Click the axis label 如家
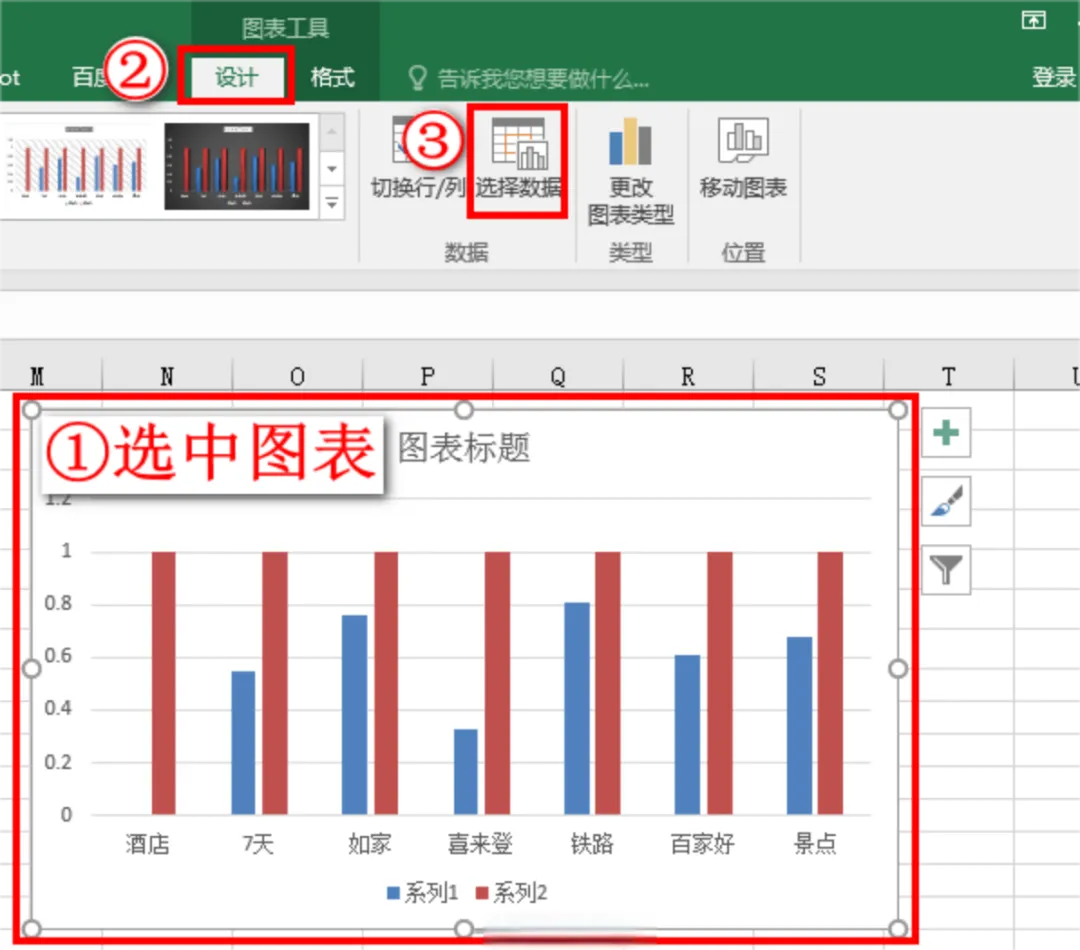Image resolution: width=1080 pixels, height=950 pixels. 369,843
